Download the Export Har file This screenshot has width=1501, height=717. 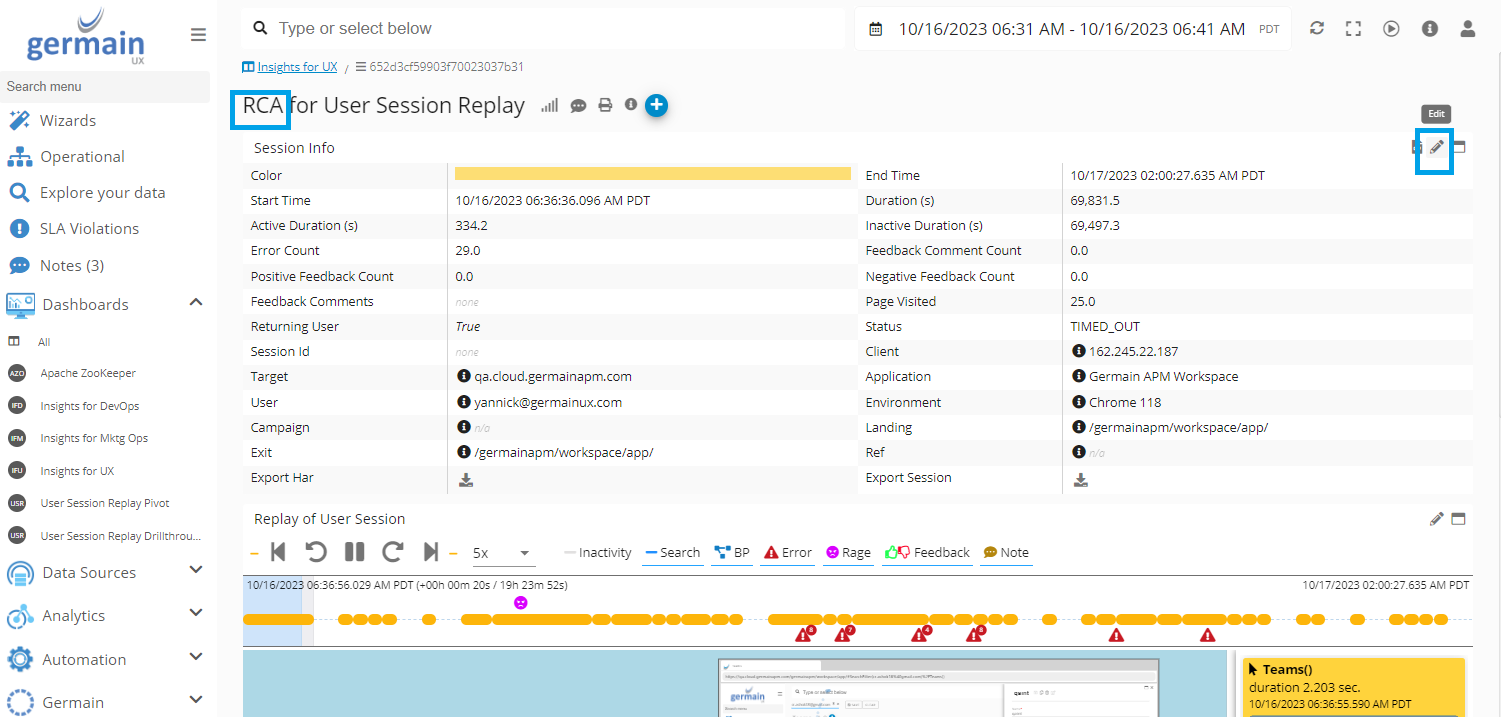[465, 479]
